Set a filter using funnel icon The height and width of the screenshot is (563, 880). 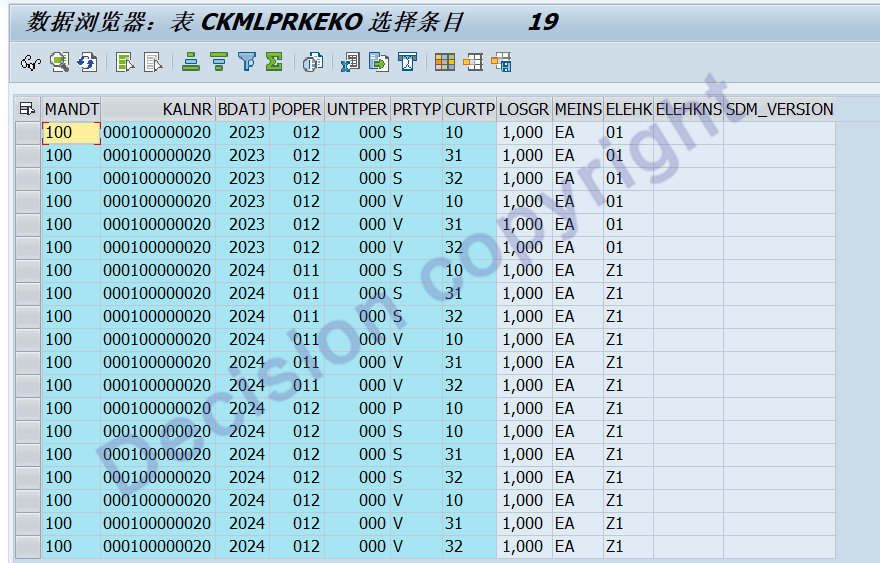247,63
